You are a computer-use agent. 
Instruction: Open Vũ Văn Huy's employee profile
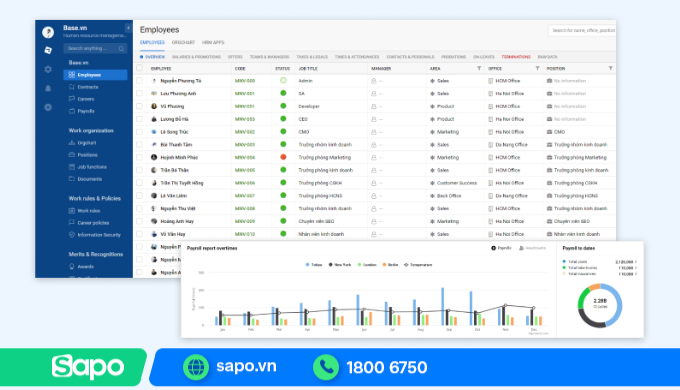click(x=173, y=234)
